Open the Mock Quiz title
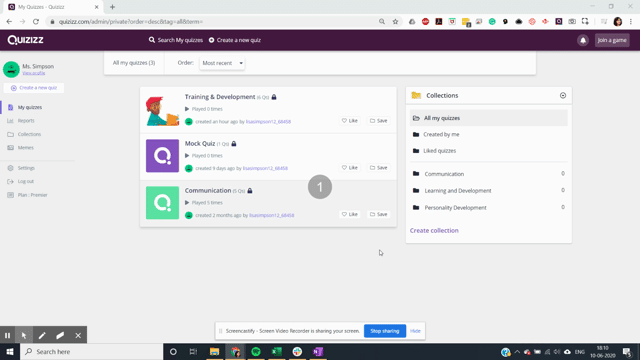640x360 pixels. [200, 143]
